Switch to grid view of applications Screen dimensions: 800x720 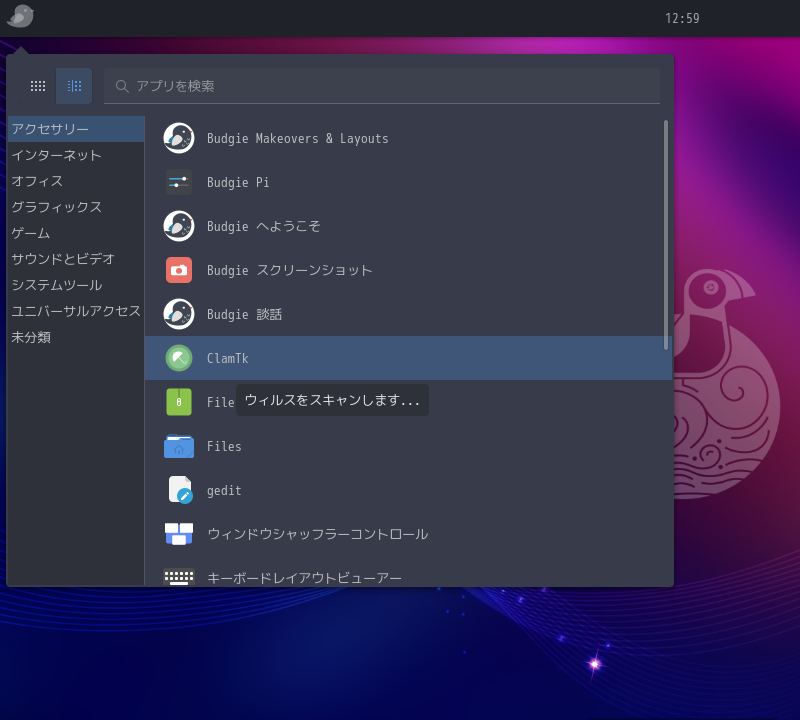[38, 86]
